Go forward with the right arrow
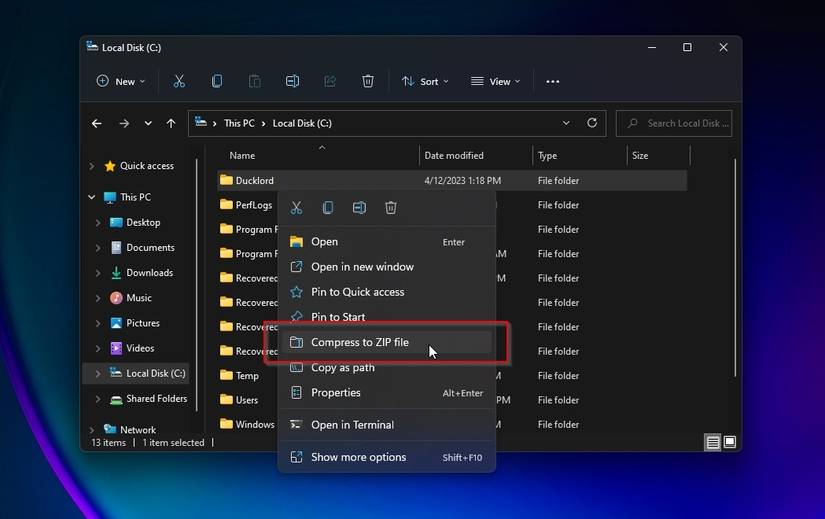This screenshot has width=825, height=519. (124, 123)
